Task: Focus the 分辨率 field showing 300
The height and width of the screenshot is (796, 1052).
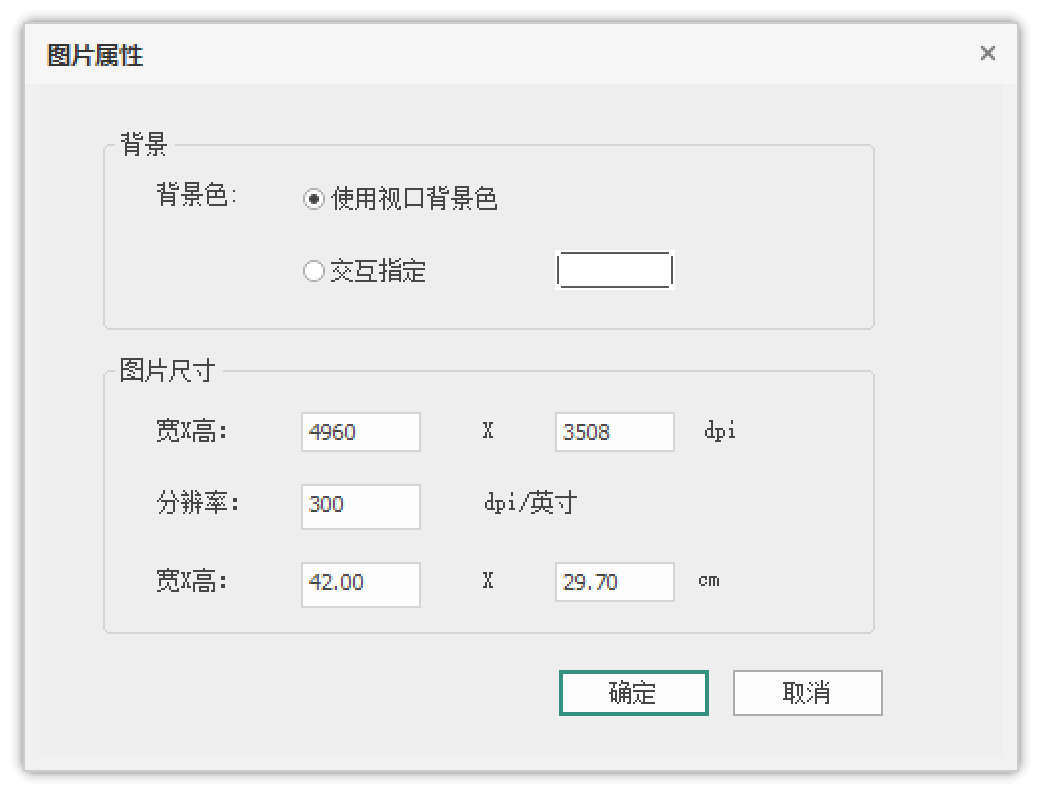Action: (360, 506)
